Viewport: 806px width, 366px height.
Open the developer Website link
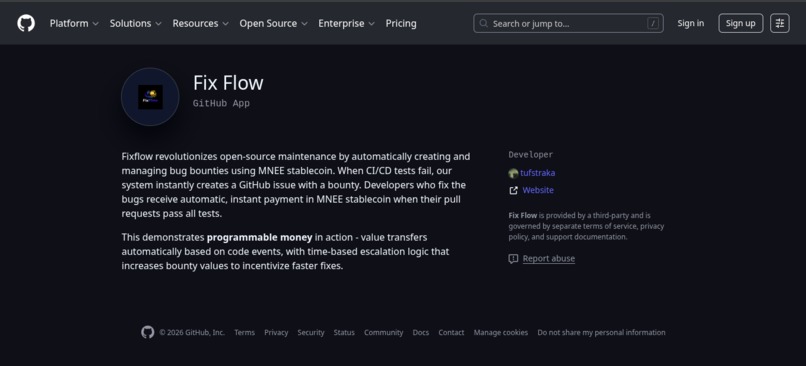538,190
